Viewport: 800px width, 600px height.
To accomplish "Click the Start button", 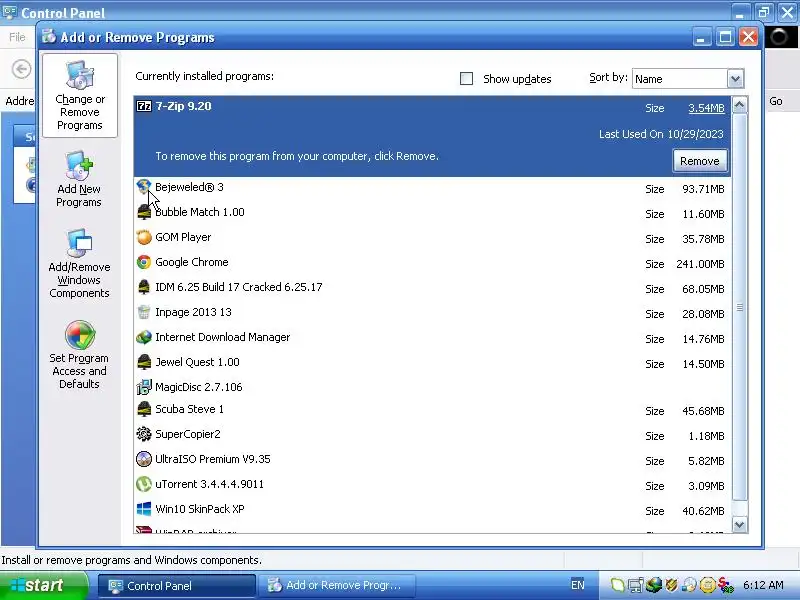I will (43, 586).
